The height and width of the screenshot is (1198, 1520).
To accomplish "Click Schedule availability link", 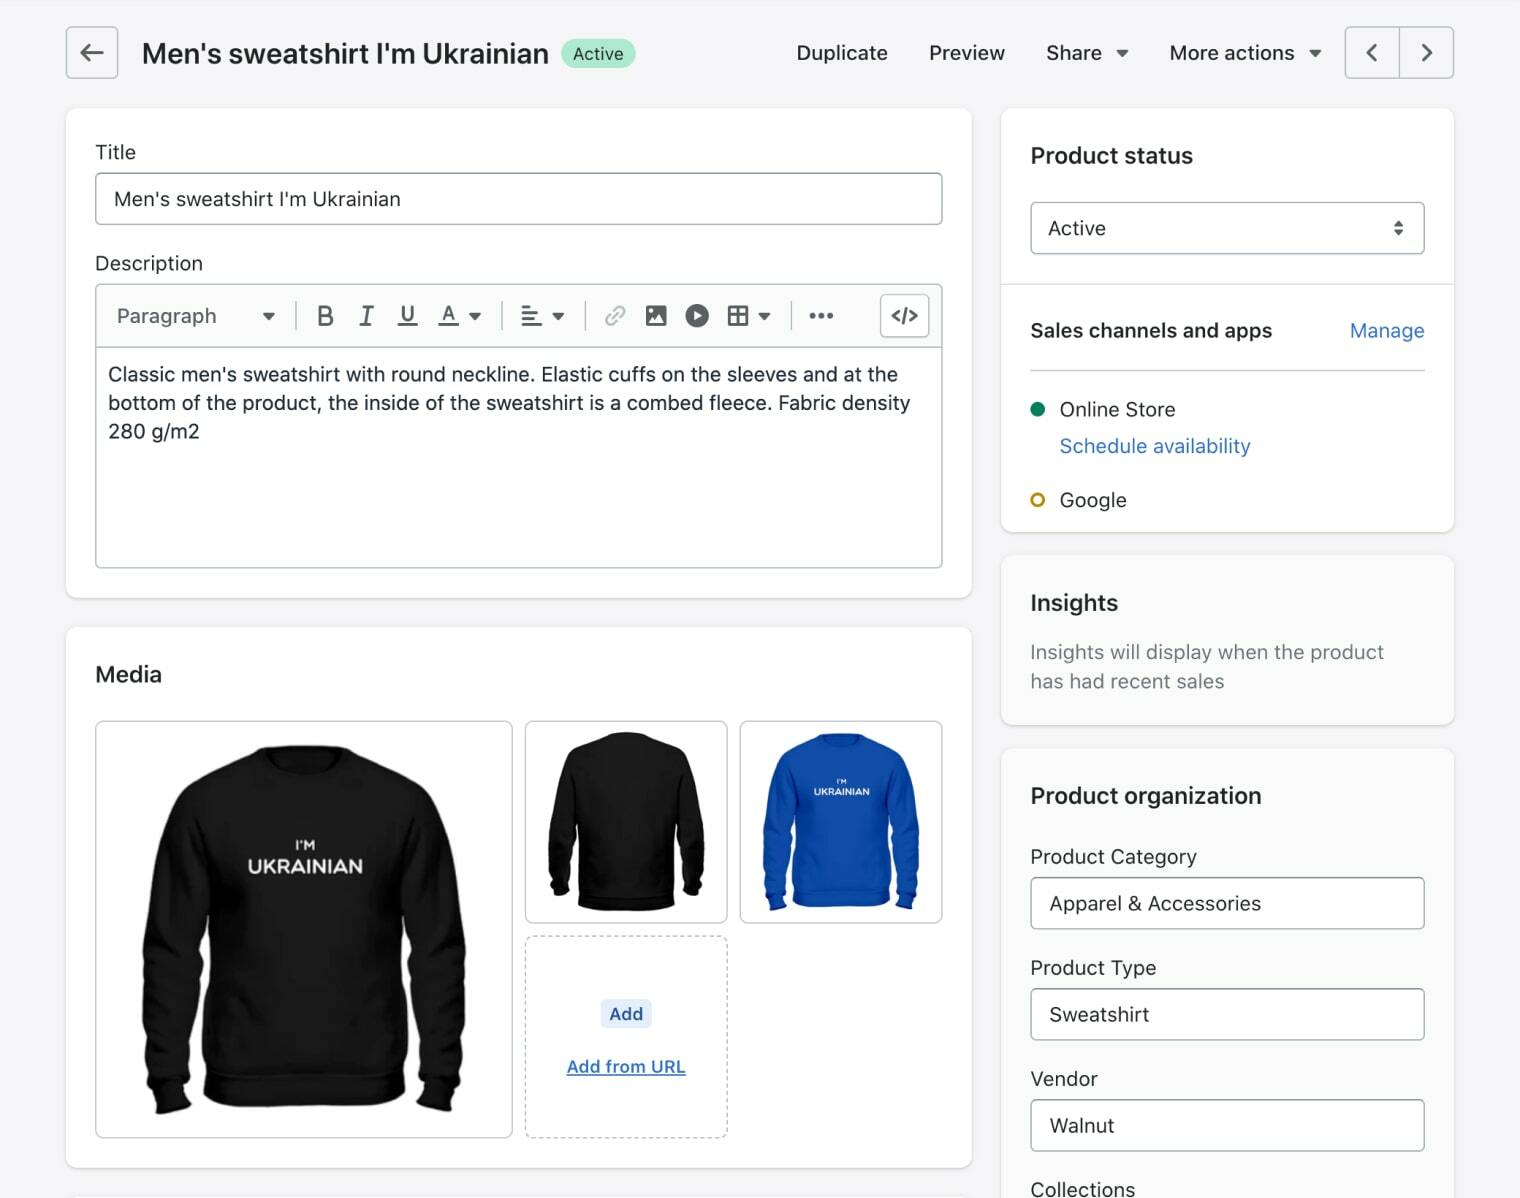I will [x=1155, y=446].
